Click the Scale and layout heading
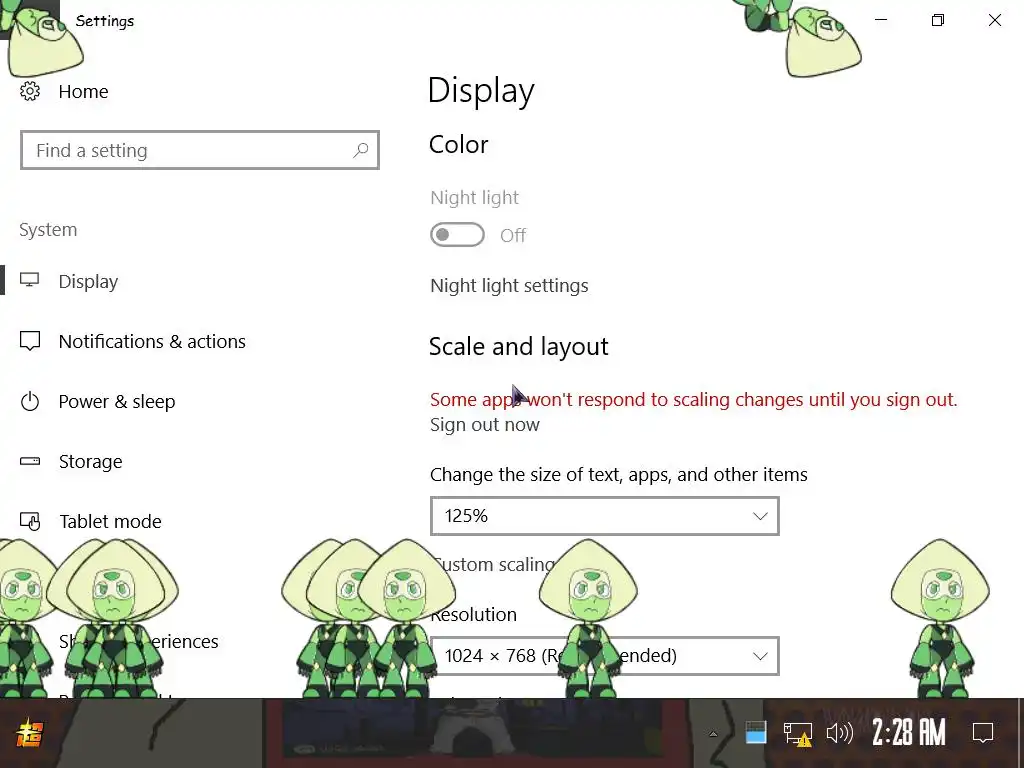Viewport: 1024px width, 768px height. (519, 346)
